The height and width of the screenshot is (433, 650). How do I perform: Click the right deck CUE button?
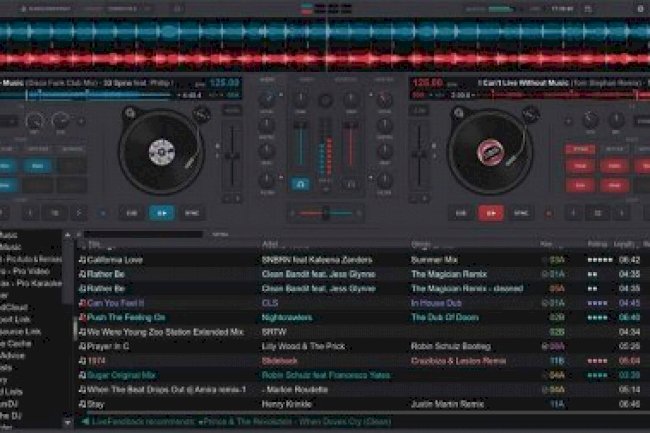[x=461, y=212]
